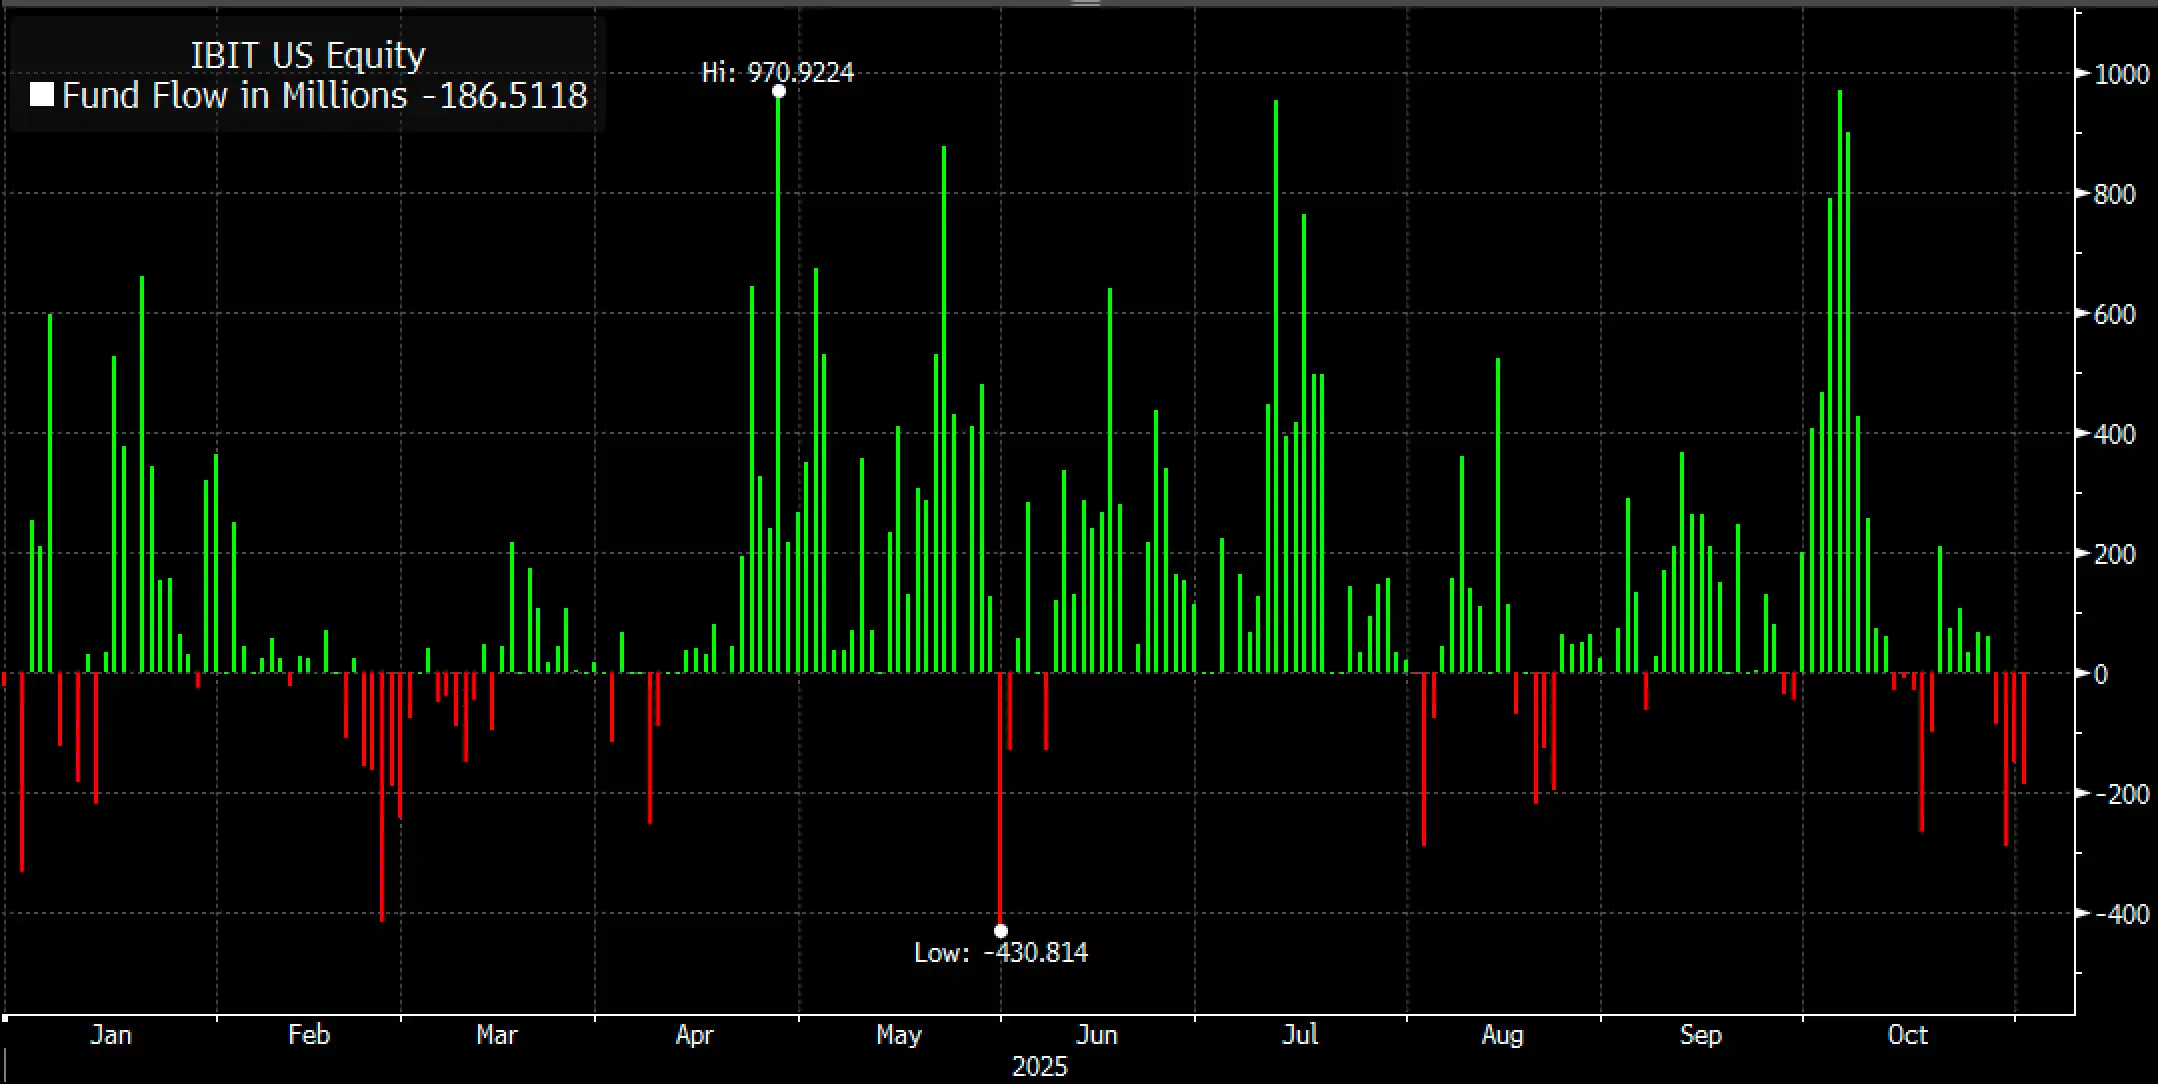Select the Feb axis label

pos(310,1036)
